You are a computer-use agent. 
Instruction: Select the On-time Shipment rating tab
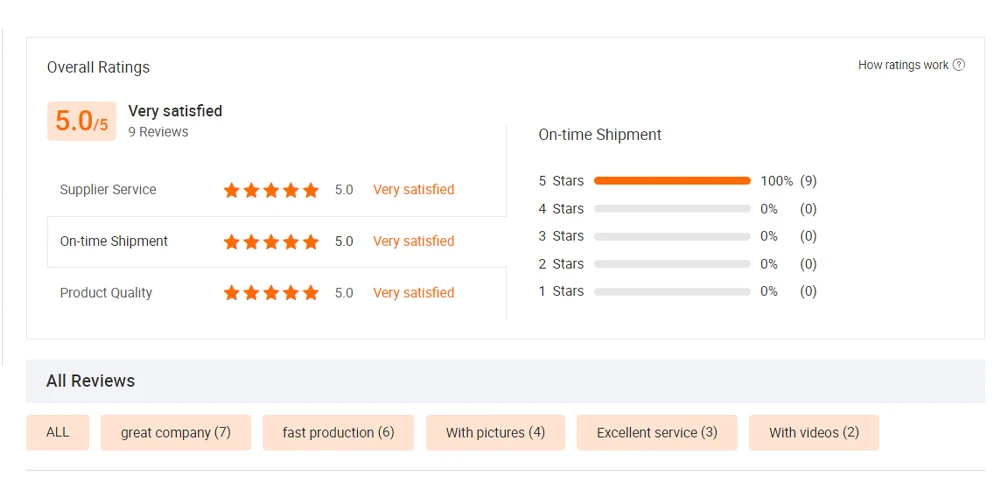pyautogui.click(x=114, y=242)
